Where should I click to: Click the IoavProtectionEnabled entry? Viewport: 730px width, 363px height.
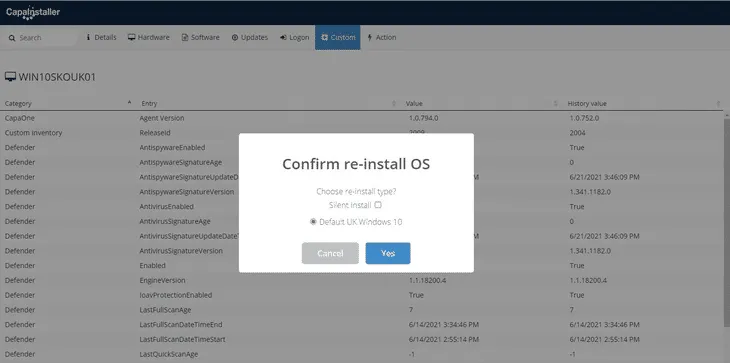[176, 295]
